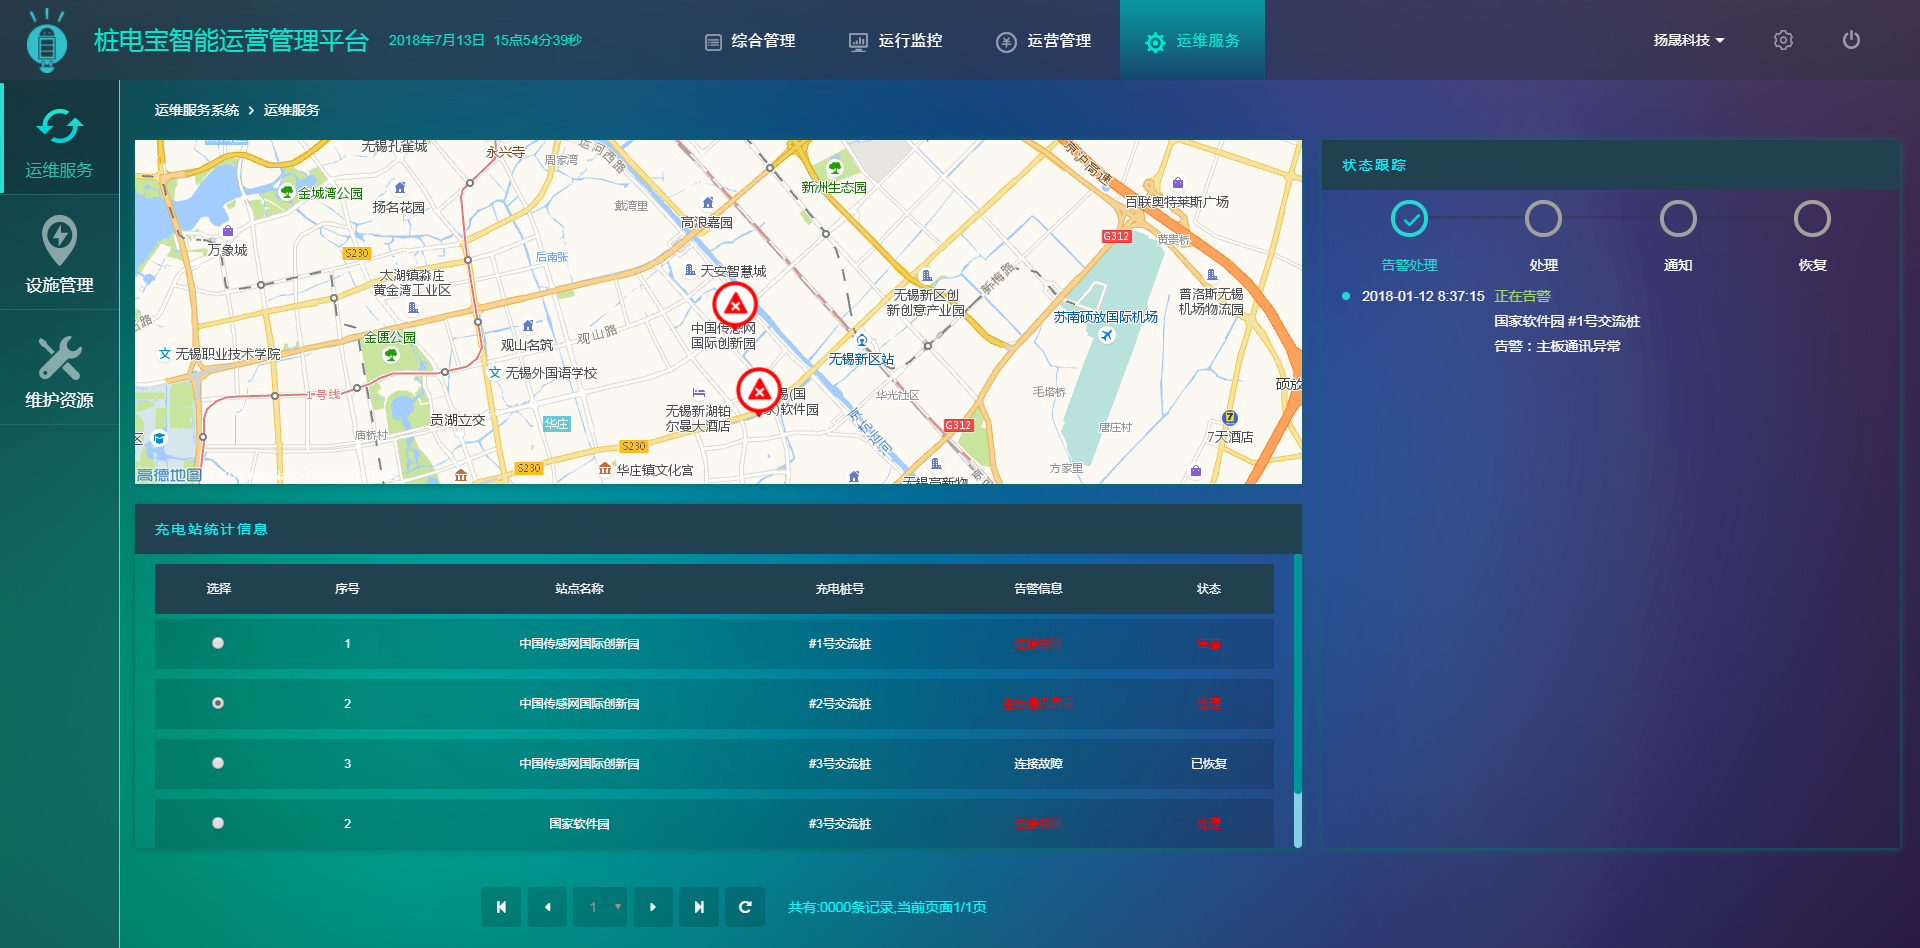Click the 站点名称 column header
This screenshot has width=1920, height=948.
579,589
